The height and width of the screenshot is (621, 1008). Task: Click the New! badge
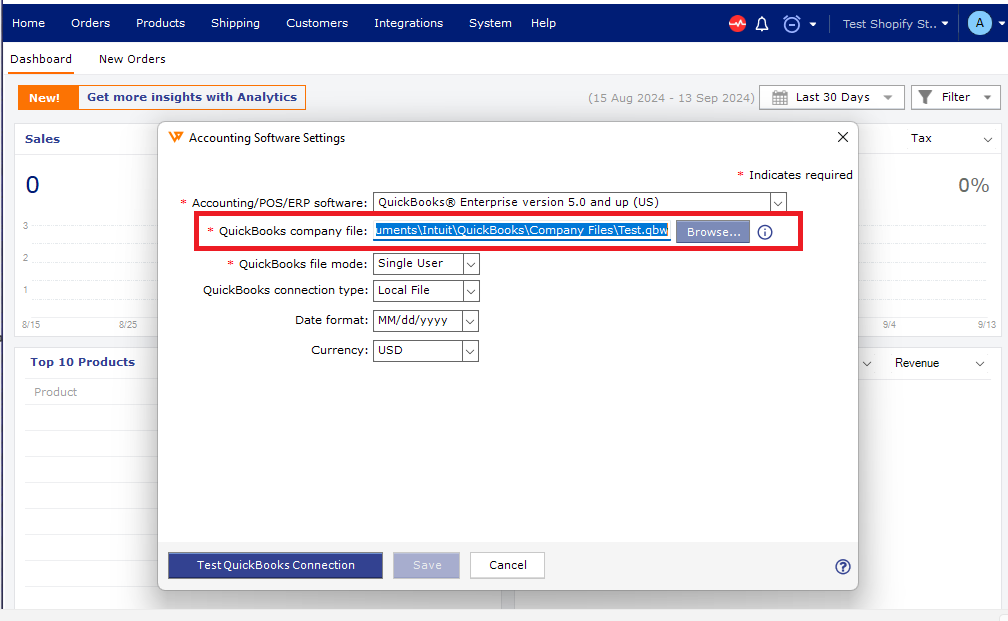pos(48,98)
